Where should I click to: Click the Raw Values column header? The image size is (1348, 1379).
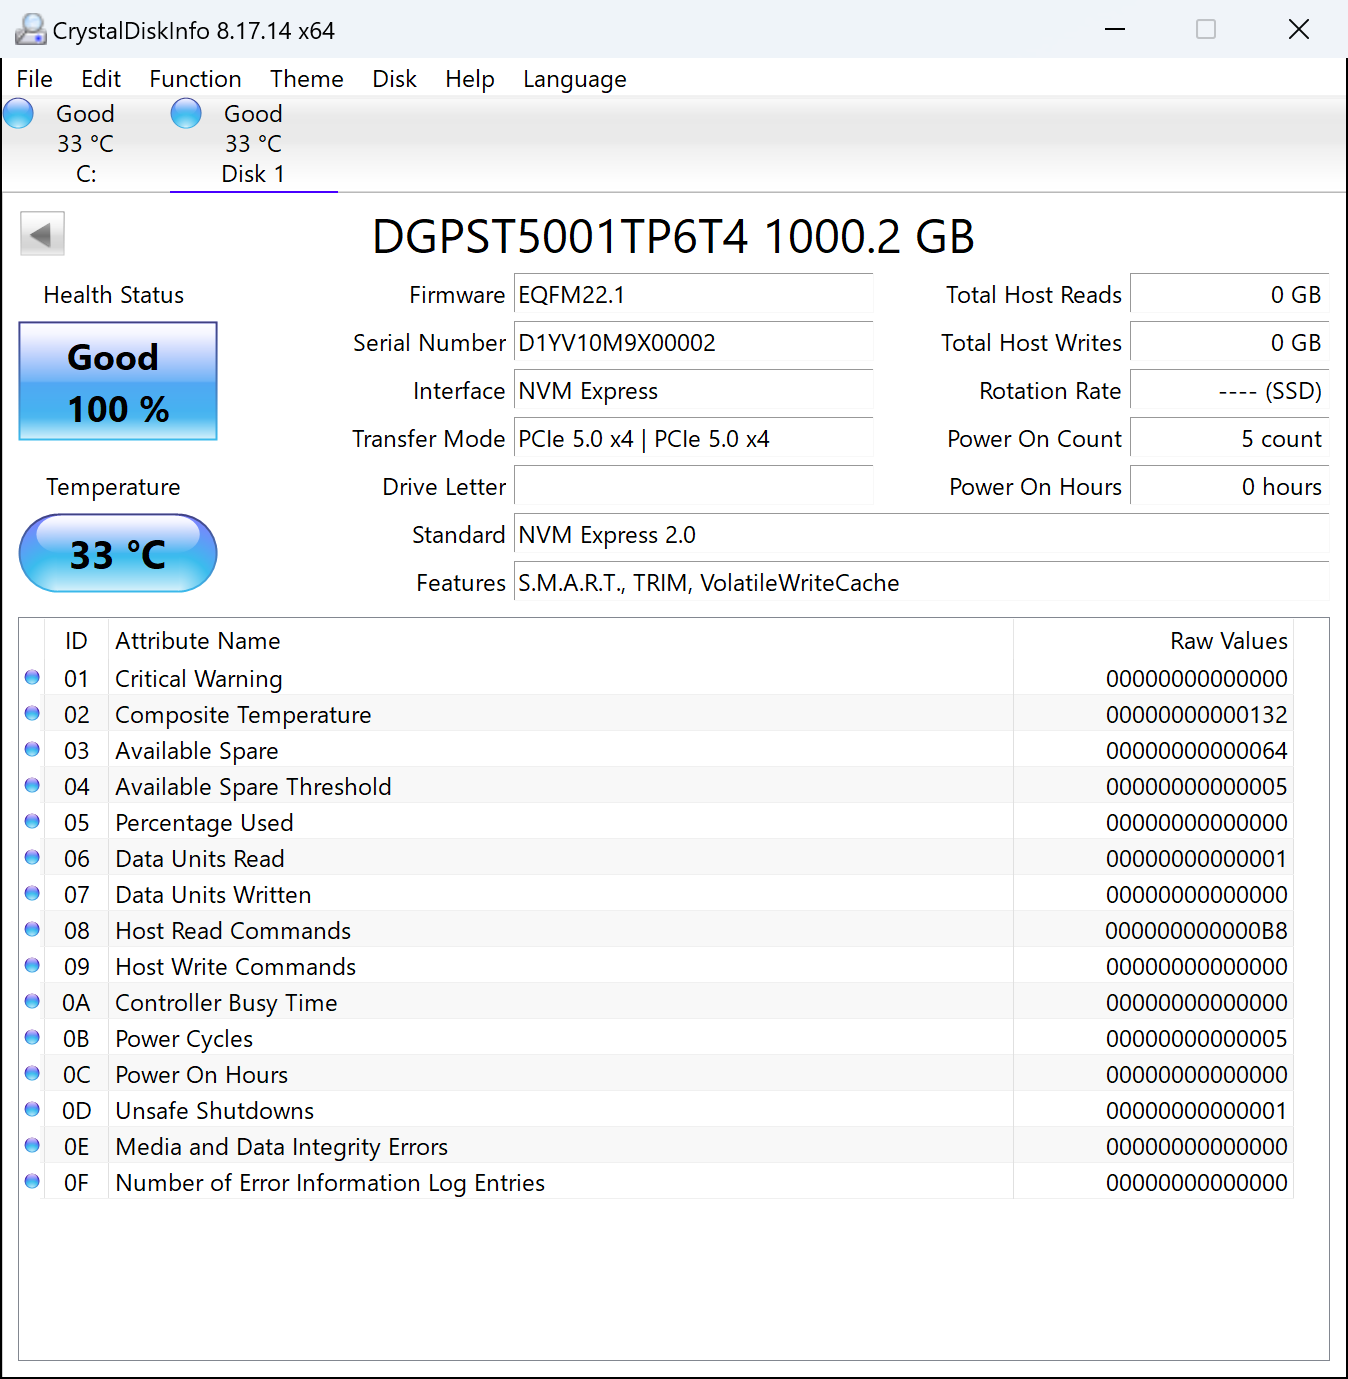point(1228,641)
